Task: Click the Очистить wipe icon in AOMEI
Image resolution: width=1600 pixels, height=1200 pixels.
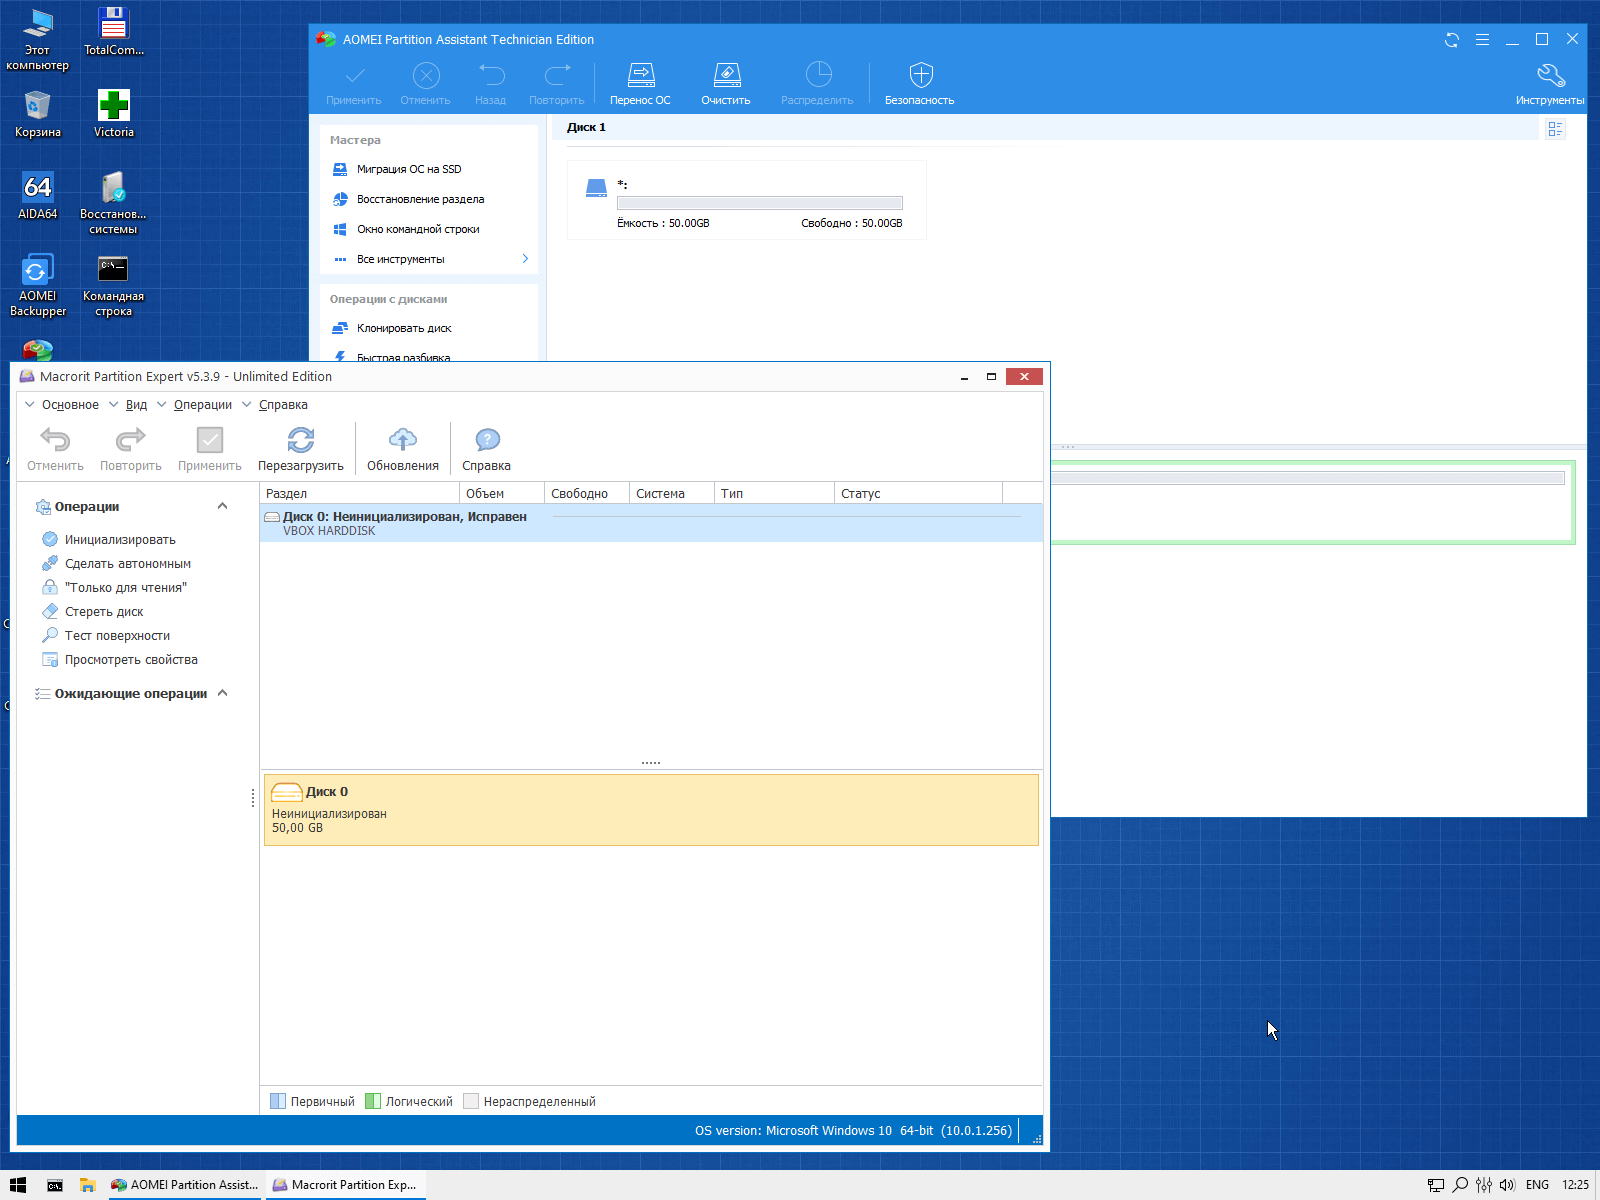Action: (x=726, y=77)
